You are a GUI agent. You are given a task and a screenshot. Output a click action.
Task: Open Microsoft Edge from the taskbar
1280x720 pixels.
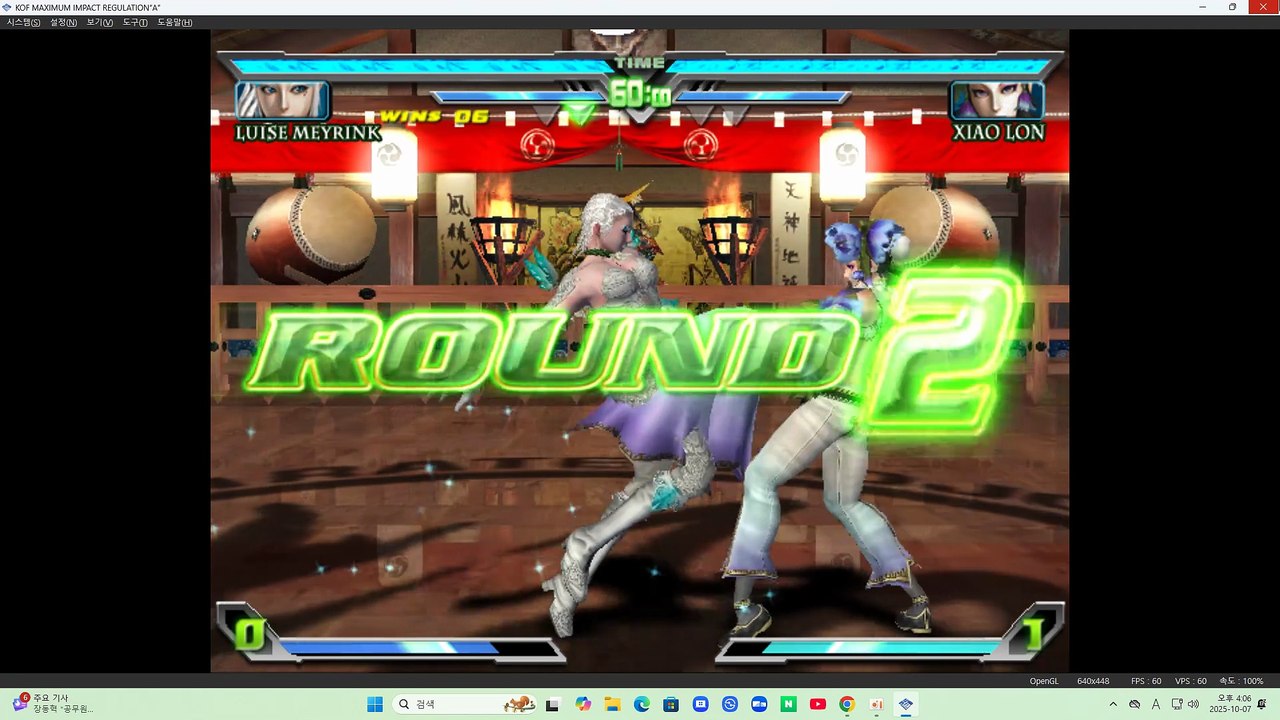[x=641, y=704]
